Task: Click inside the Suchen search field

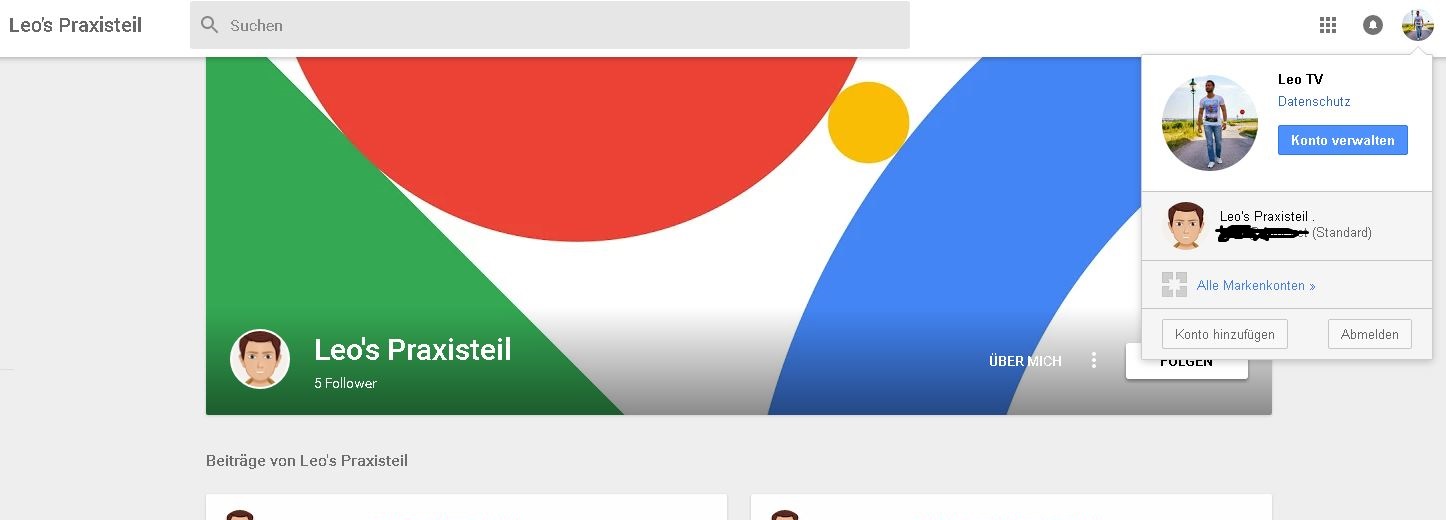Action: click(x=550, y=25)
